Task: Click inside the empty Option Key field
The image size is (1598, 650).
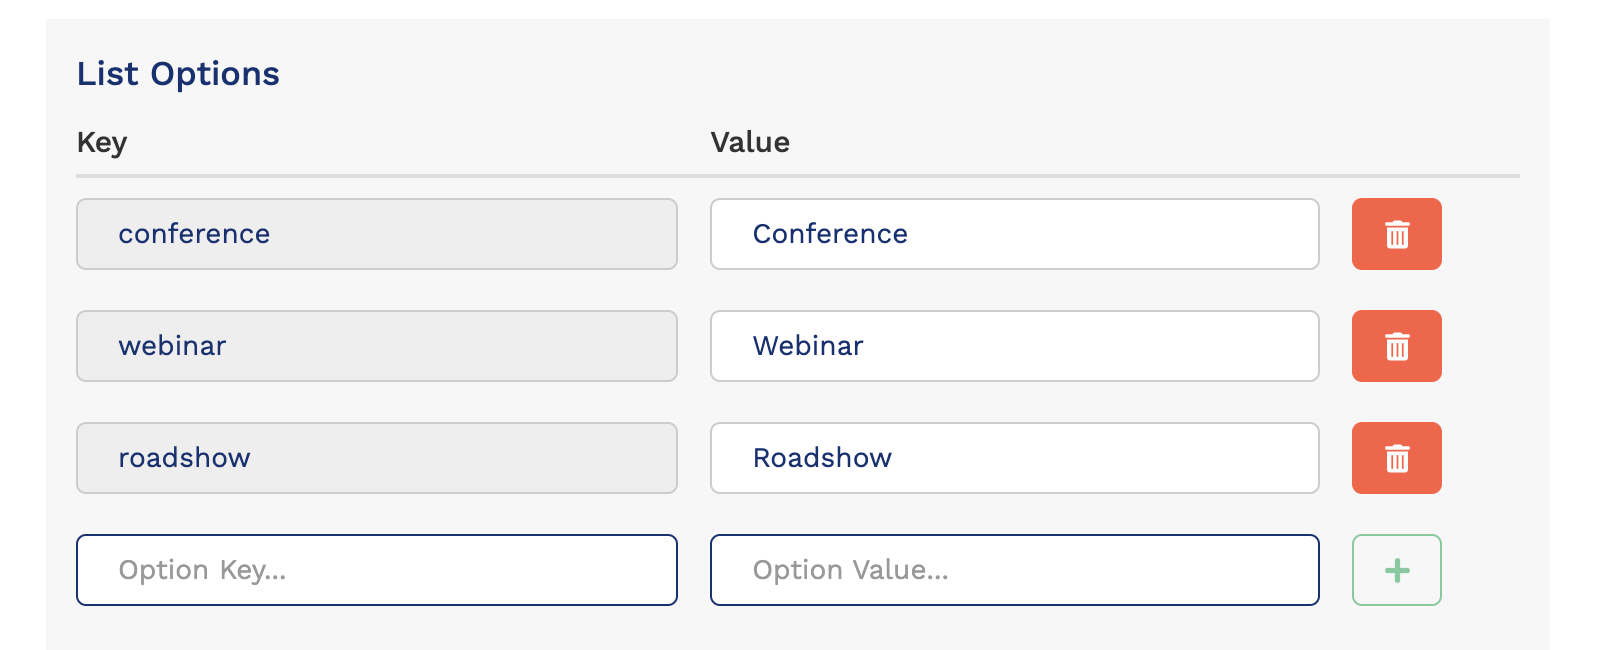Action: [x=376, y=570]
